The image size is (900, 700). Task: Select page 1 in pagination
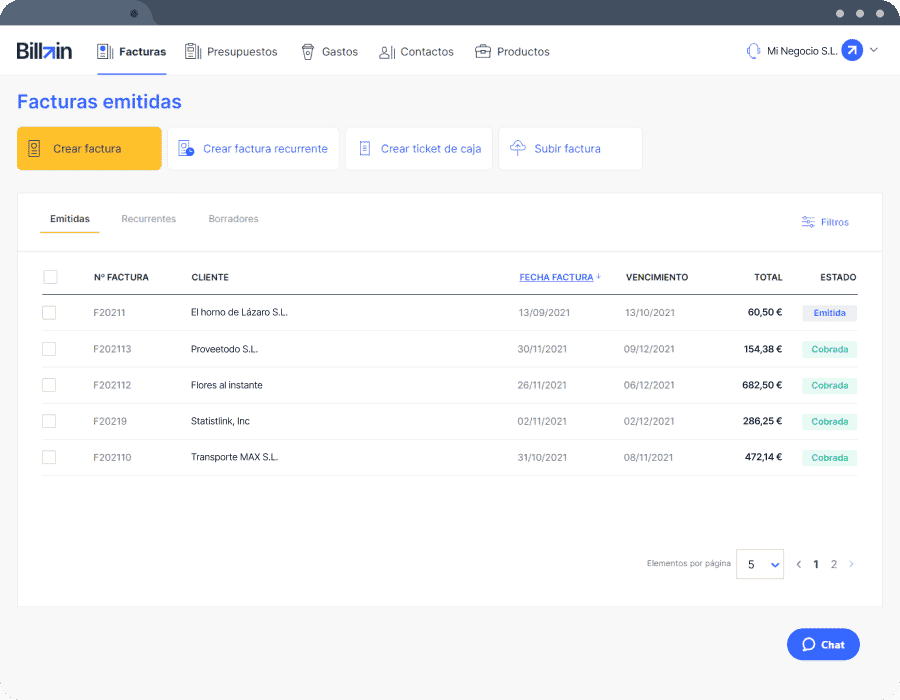coord(816,565)
